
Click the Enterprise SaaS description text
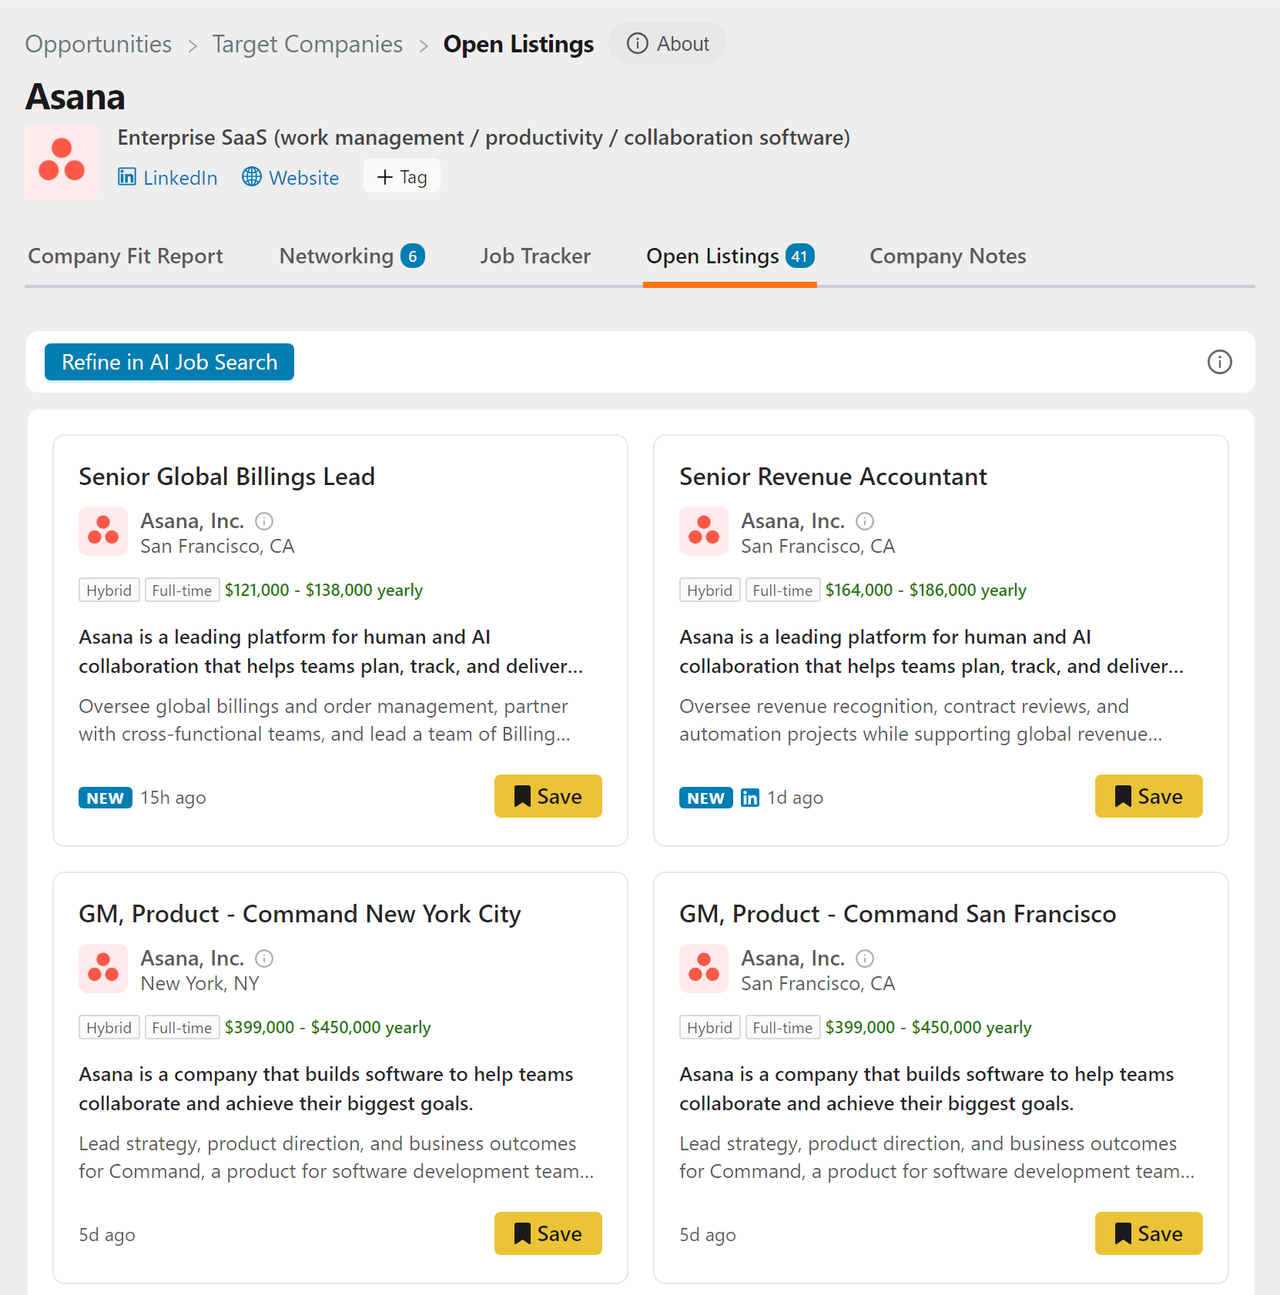click(x=484, y=137)
